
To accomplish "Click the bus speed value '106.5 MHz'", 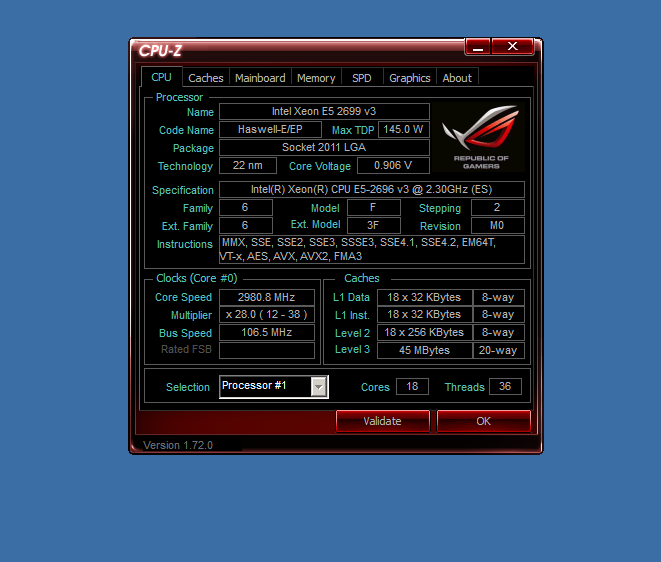I will click(267, 332).
